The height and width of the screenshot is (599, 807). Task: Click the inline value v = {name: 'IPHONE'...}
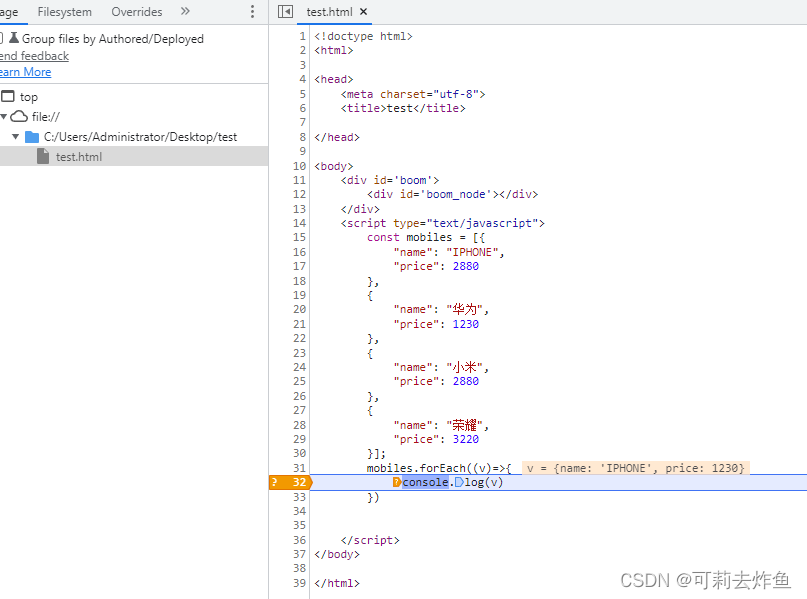636,468
